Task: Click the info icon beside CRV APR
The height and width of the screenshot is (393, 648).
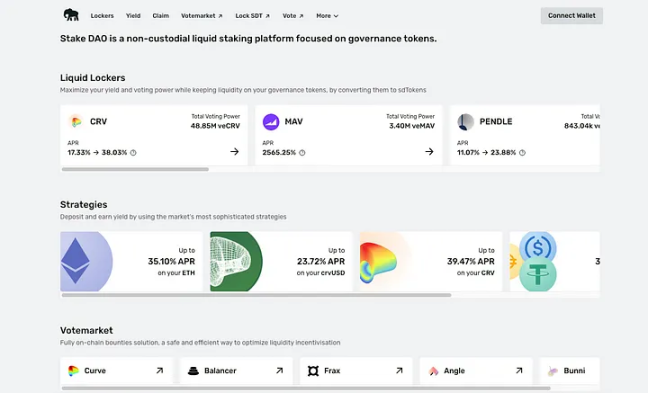Action: (133, 152)
